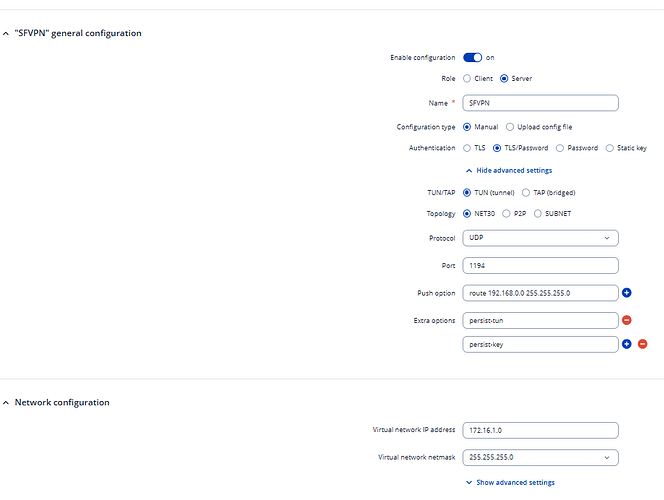The width and height of the screenshot is (664, 500).
Task: Select Static key authentication
Action: 610,148
